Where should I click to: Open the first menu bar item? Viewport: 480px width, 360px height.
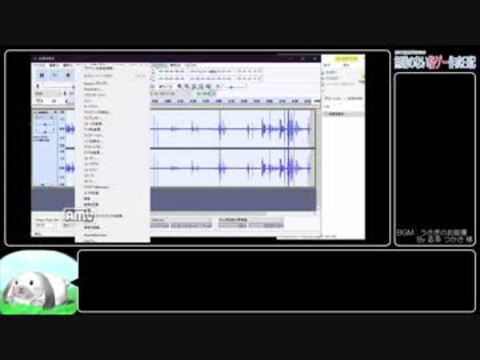(x=40, y=65)
